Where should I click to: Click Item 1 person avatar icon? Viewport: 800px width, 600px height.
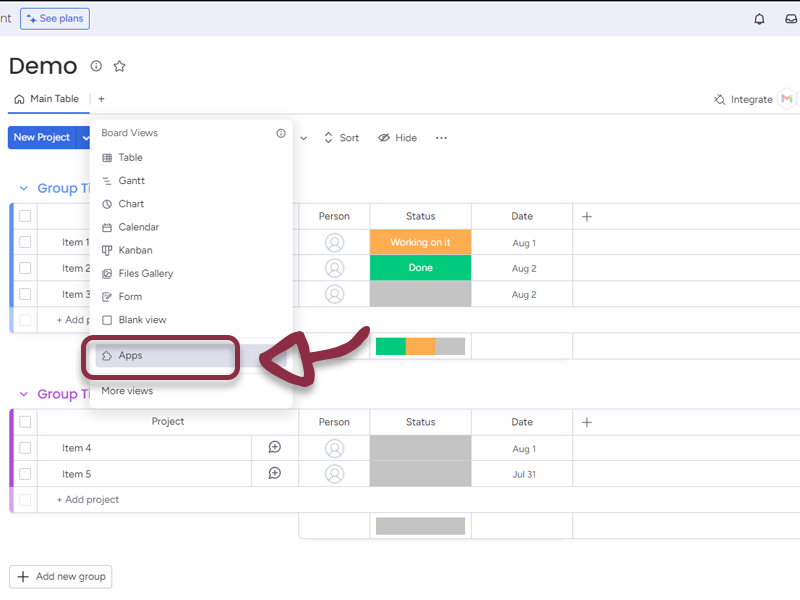pyautogui.click(x=334, y=243)
